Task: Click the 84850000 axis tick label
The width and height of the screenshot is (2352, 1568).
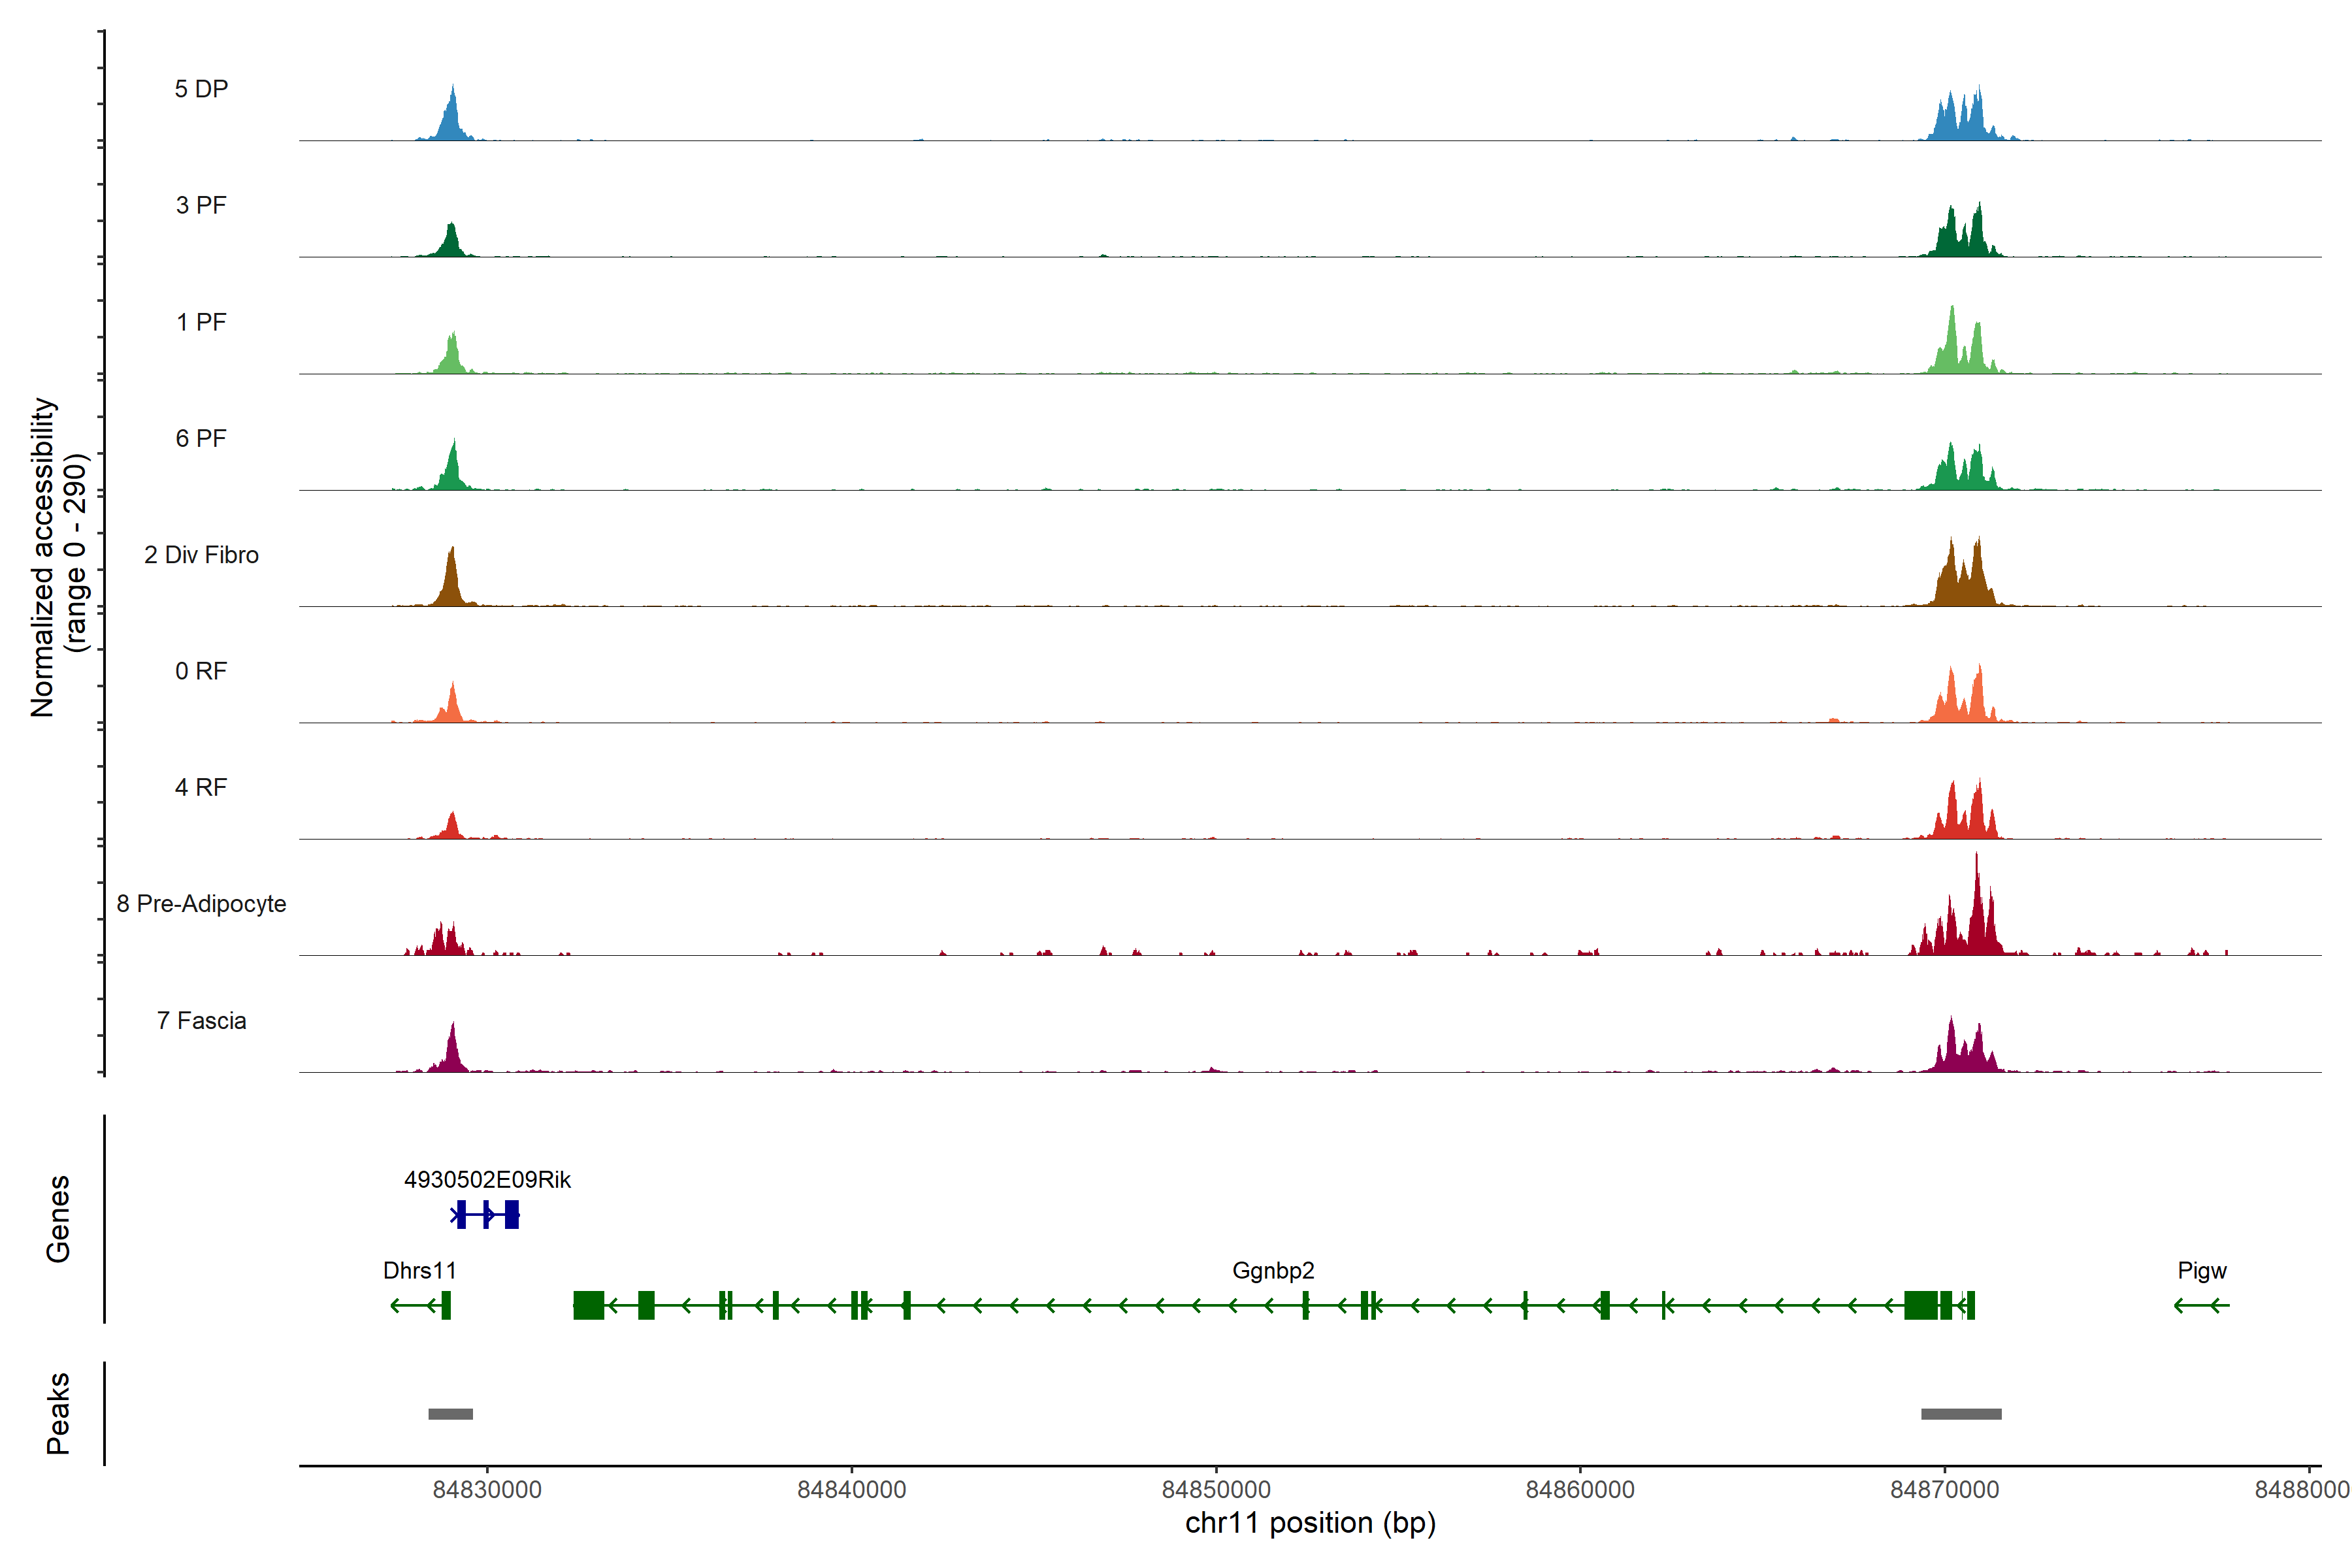Action: click(x=1216, y=1490)
